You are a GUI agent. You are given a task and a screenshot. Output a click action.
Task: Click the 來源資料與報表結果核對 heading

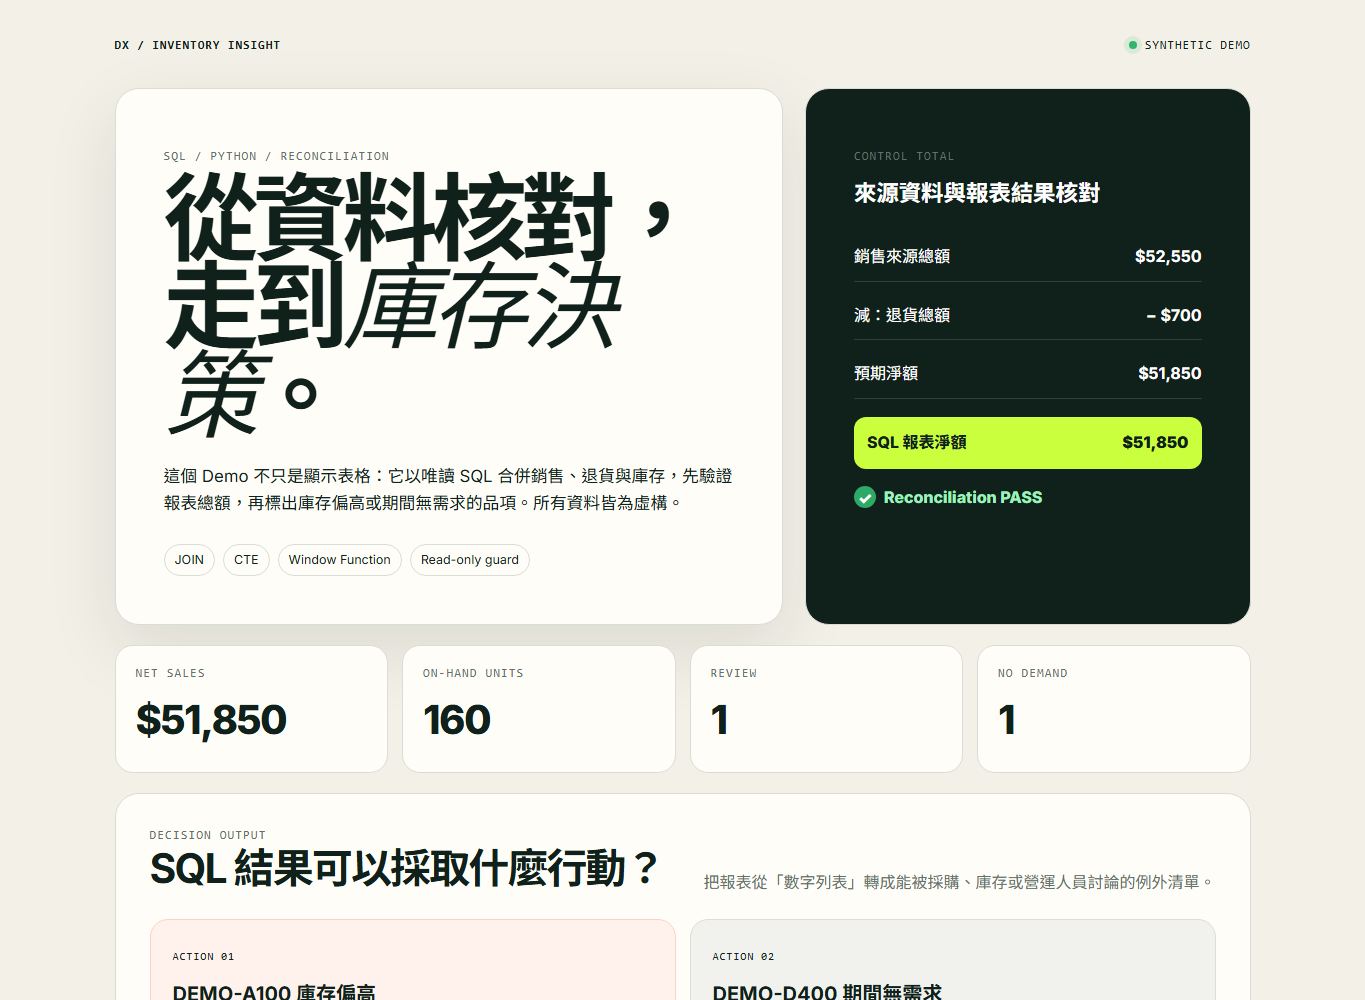pyautogui.click(x=977, y=193)
